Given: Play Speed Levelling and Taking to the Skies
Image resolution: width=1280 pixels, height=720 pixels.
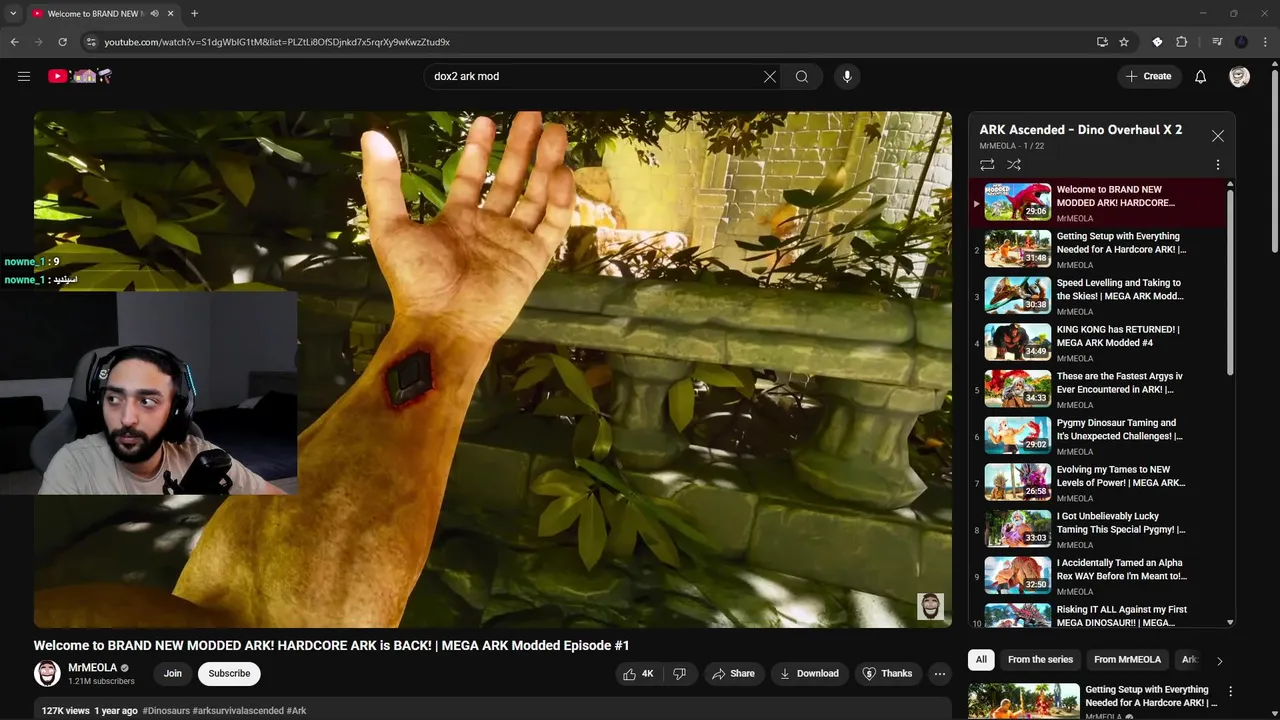Looking at the screenshot, I should click(1097, 296).
